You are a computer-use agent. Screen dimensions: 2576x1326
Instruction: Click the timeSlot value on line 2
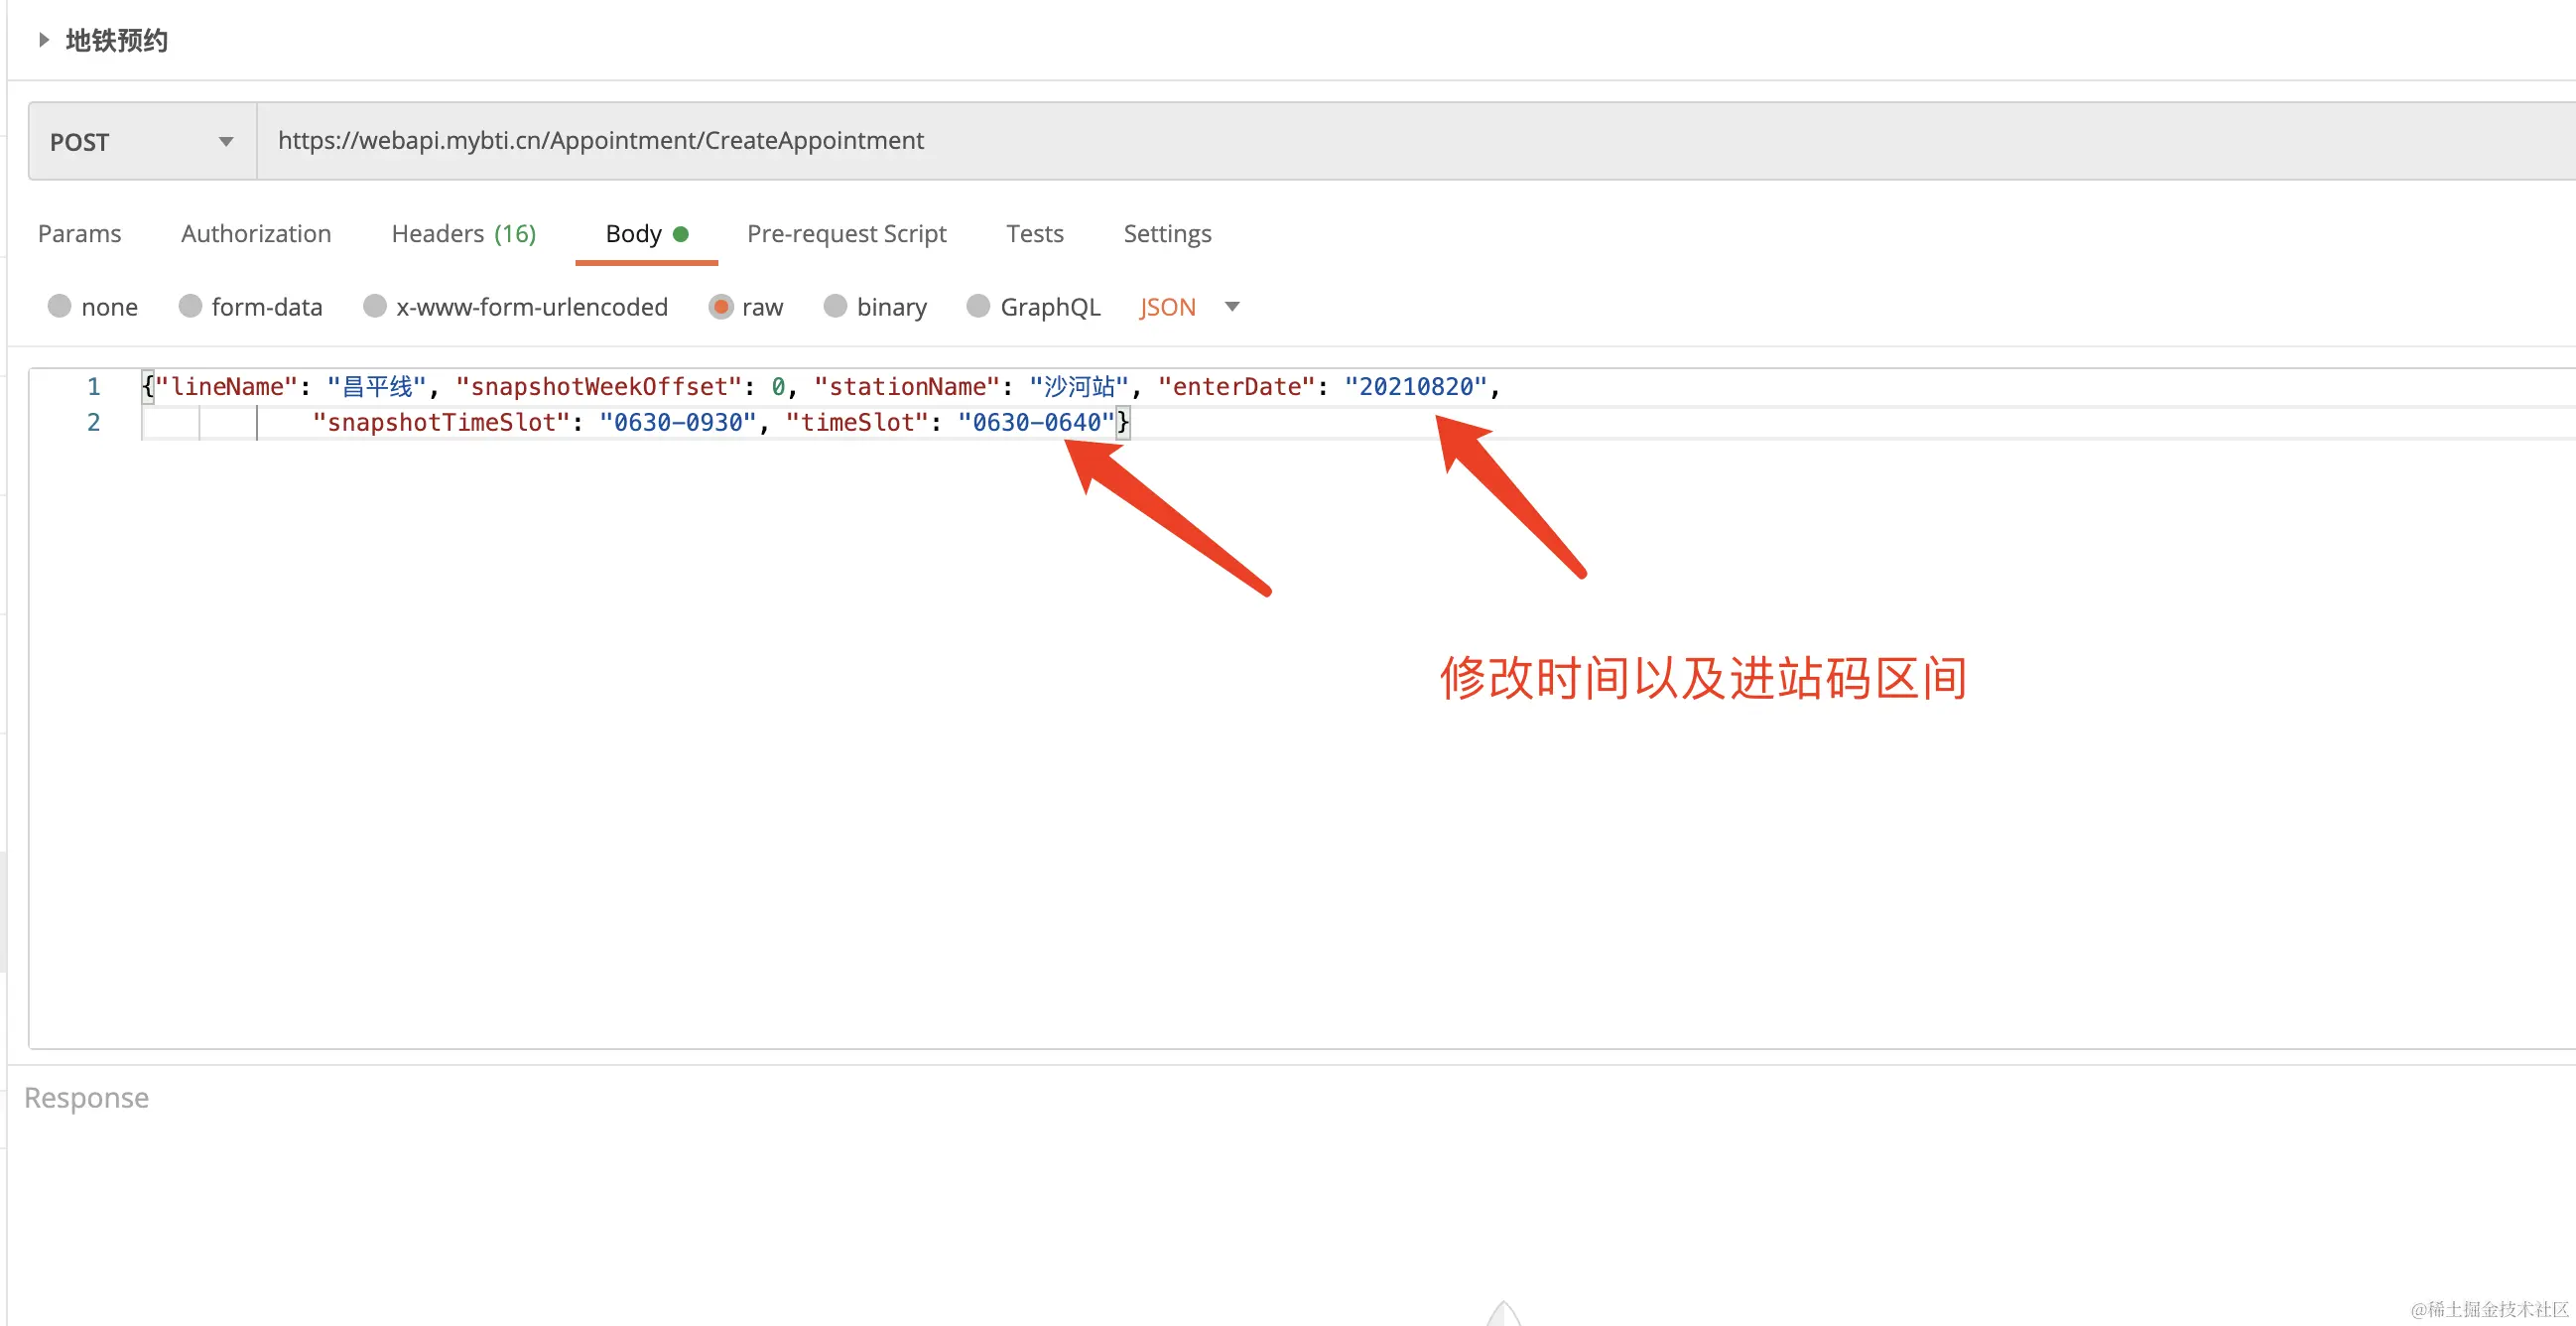1036,423
